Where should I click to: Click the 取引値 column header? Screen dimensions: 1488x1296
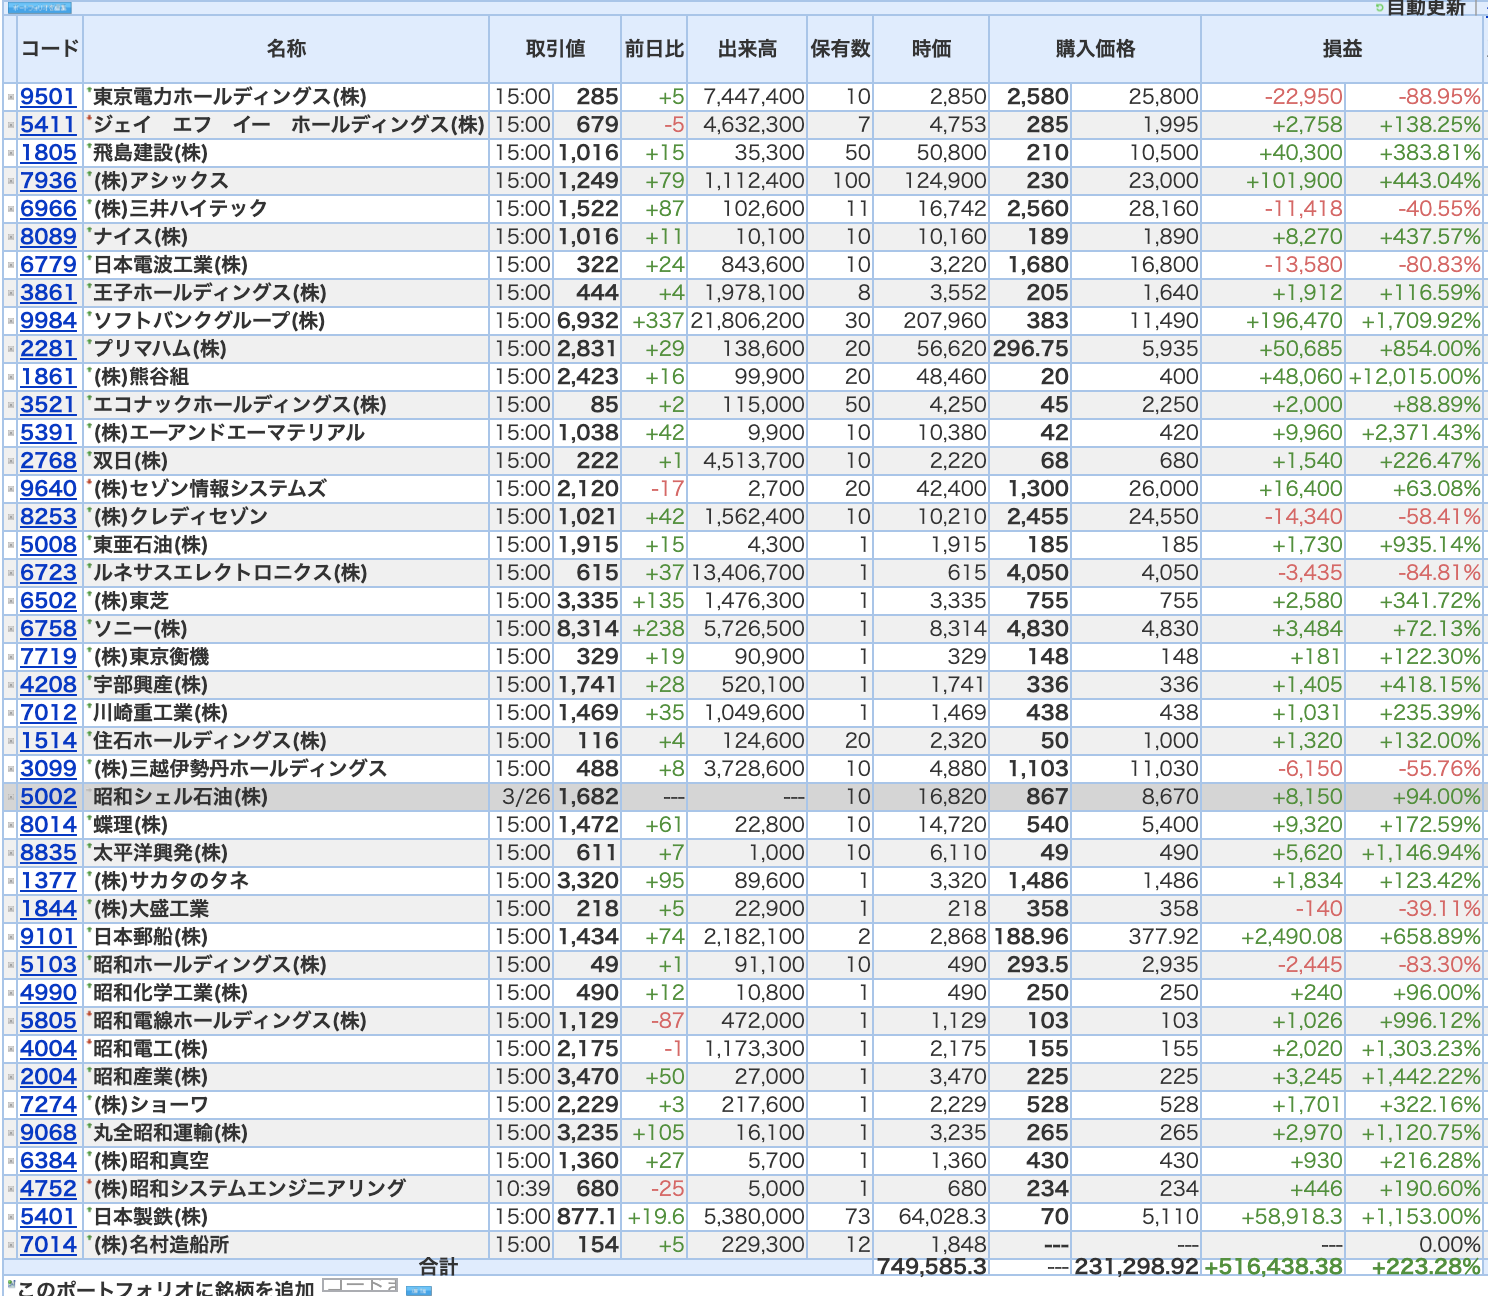coord(555,48)
